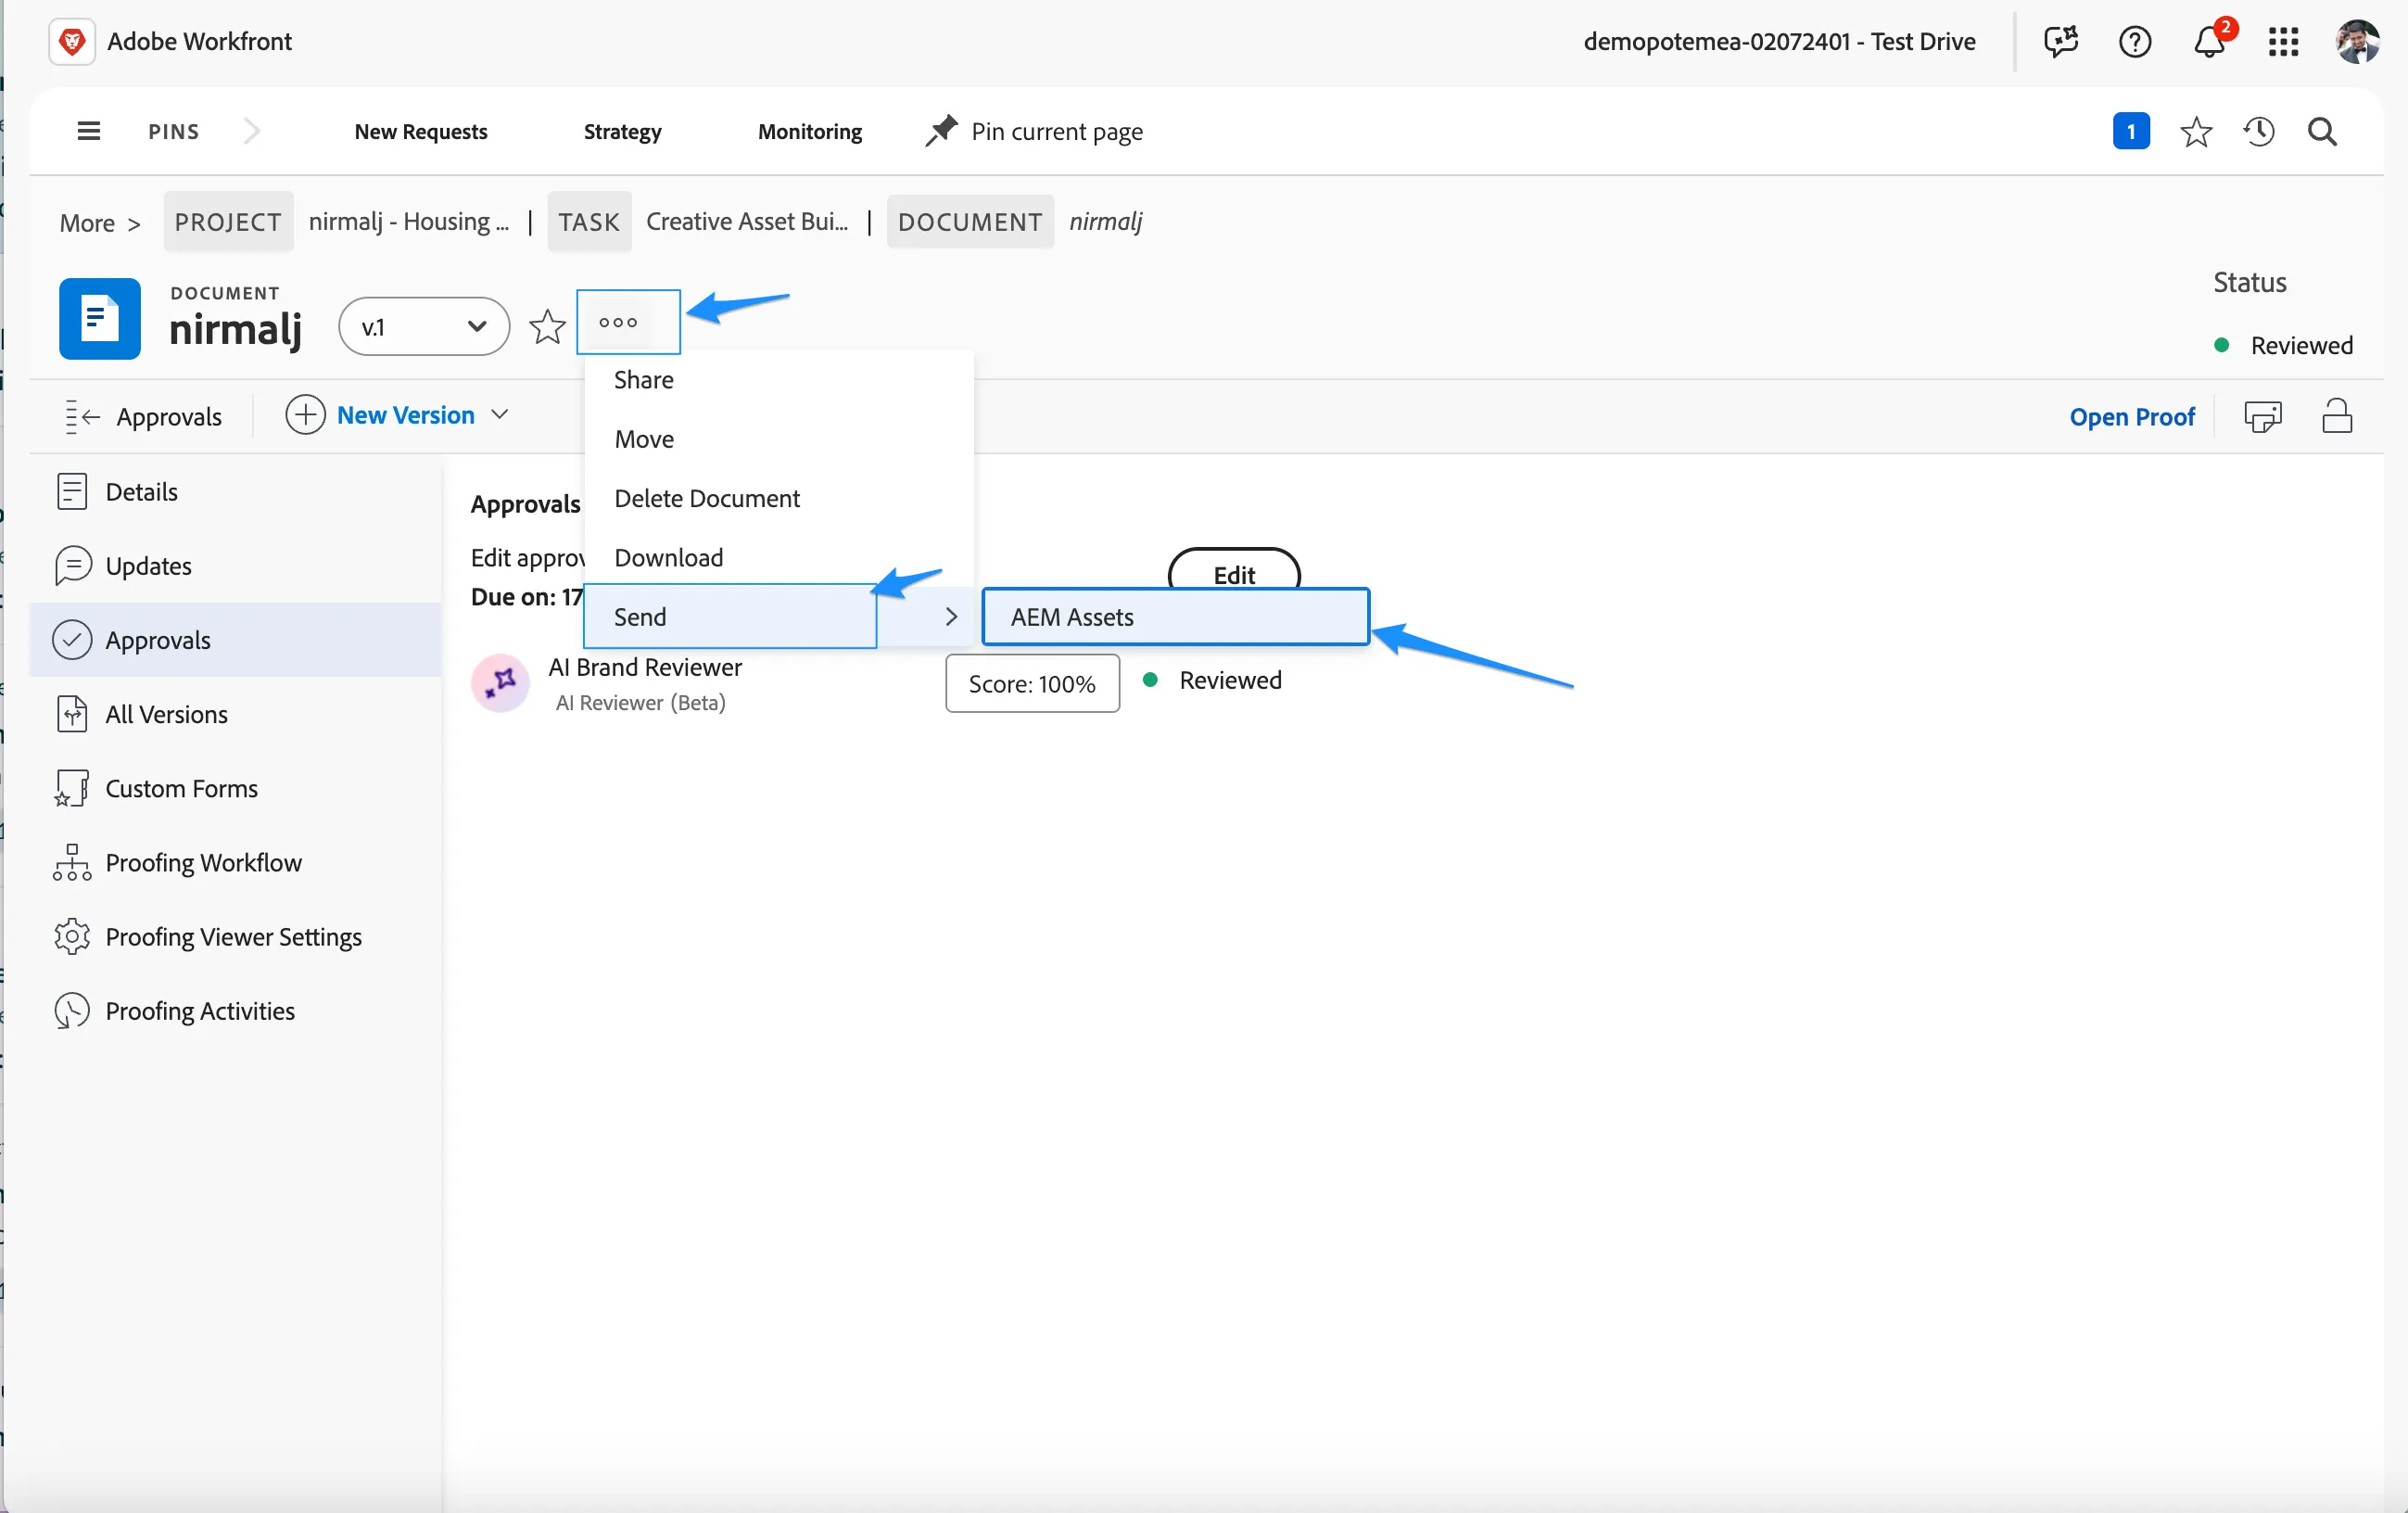Open Custom Forms in the sidebar
Viewport: 2408px width, 1513px height.
click(236, 788)
